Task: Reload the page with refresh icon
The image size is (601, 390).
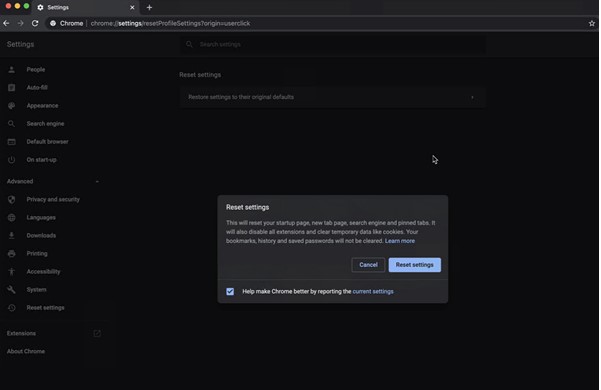Action: (x=35, y=23)
